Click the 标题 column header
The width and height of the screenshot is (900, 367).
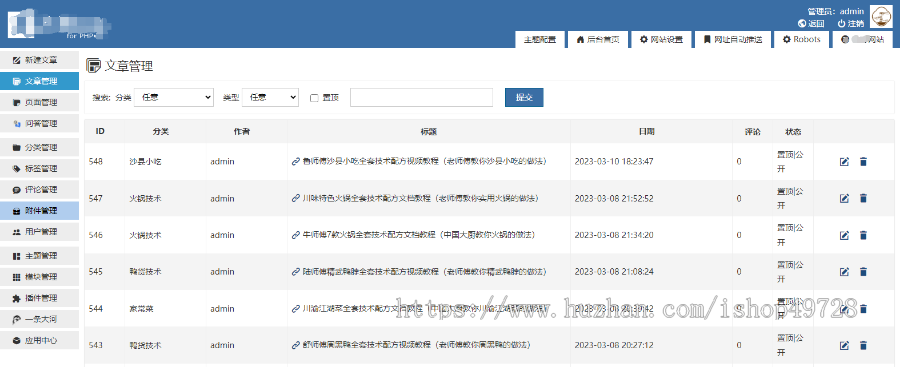pyautogui.click(x=429, y=132)
